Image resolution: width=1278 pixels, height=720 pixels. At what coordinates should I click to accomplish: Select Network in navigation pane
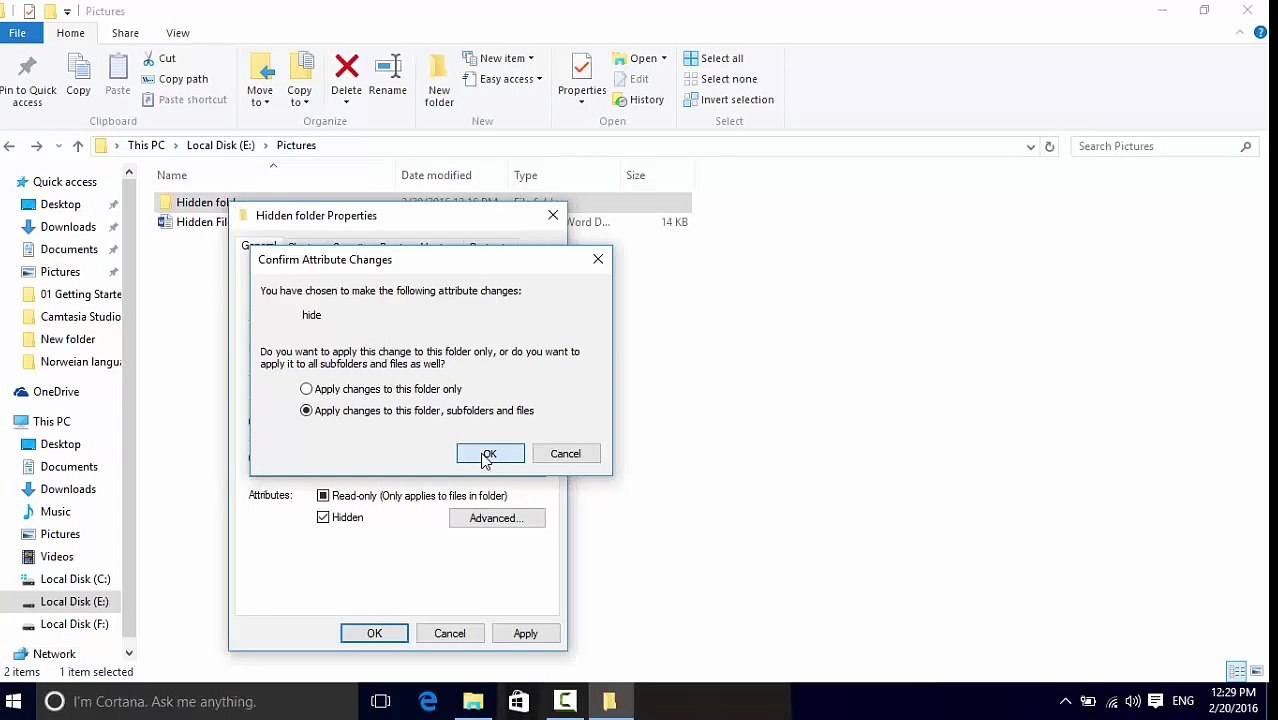pyautogui.click(x=54, y=654)
